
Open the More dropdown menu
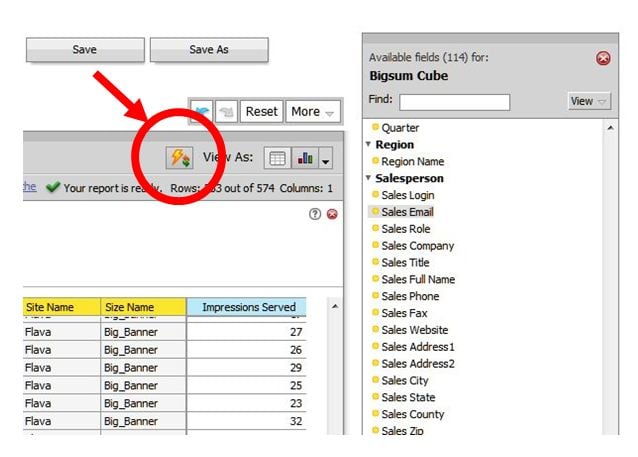pyautogui.click(x=314, y=111)
